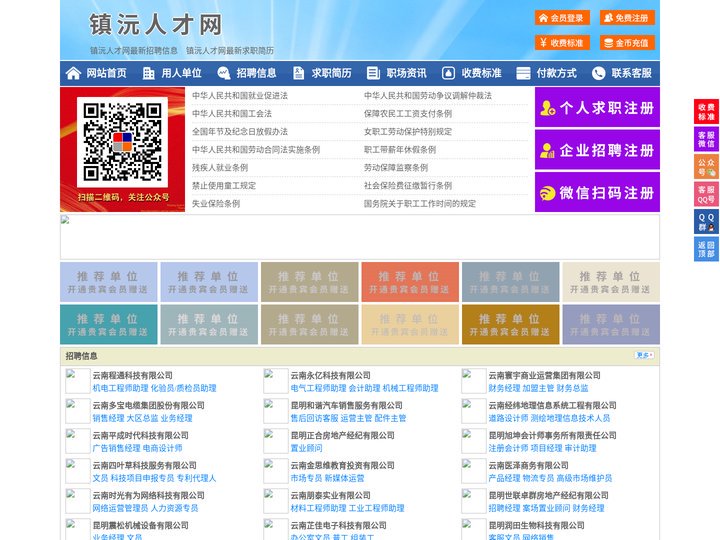This screenshot has height=540, width=720.
Task: Click the 微信扫码注册 banner
Action: pos(597,192)
